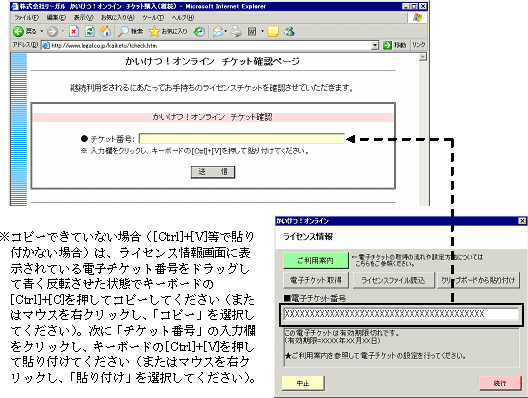Open the History icon in toolbar

[199, 32]
